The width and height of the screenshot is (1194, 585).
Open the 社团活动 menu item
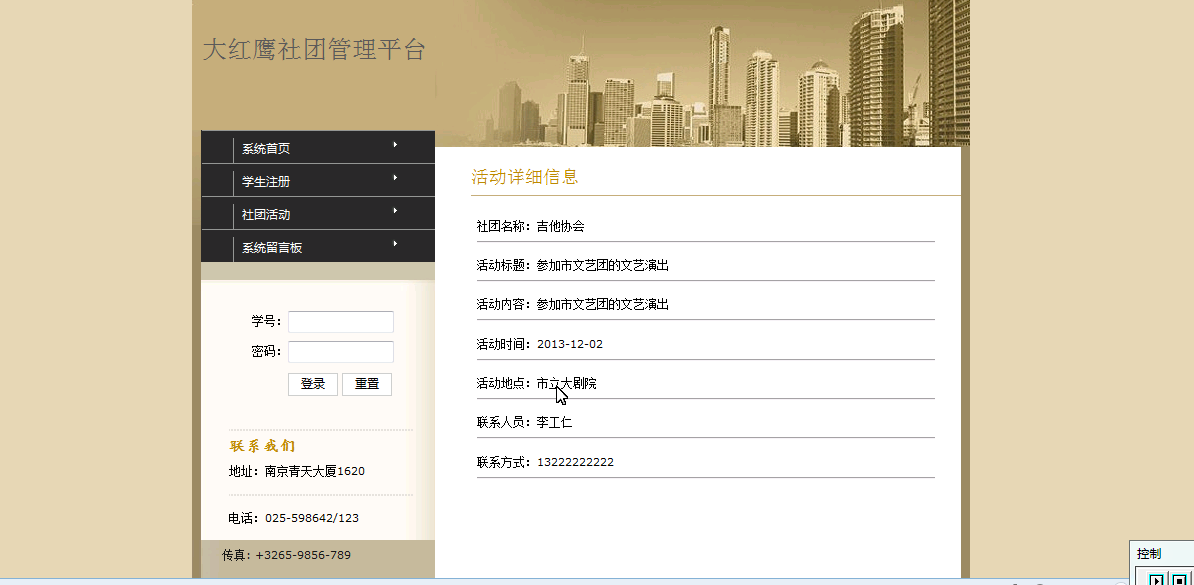pyautogui.click(x=318, y=214)
